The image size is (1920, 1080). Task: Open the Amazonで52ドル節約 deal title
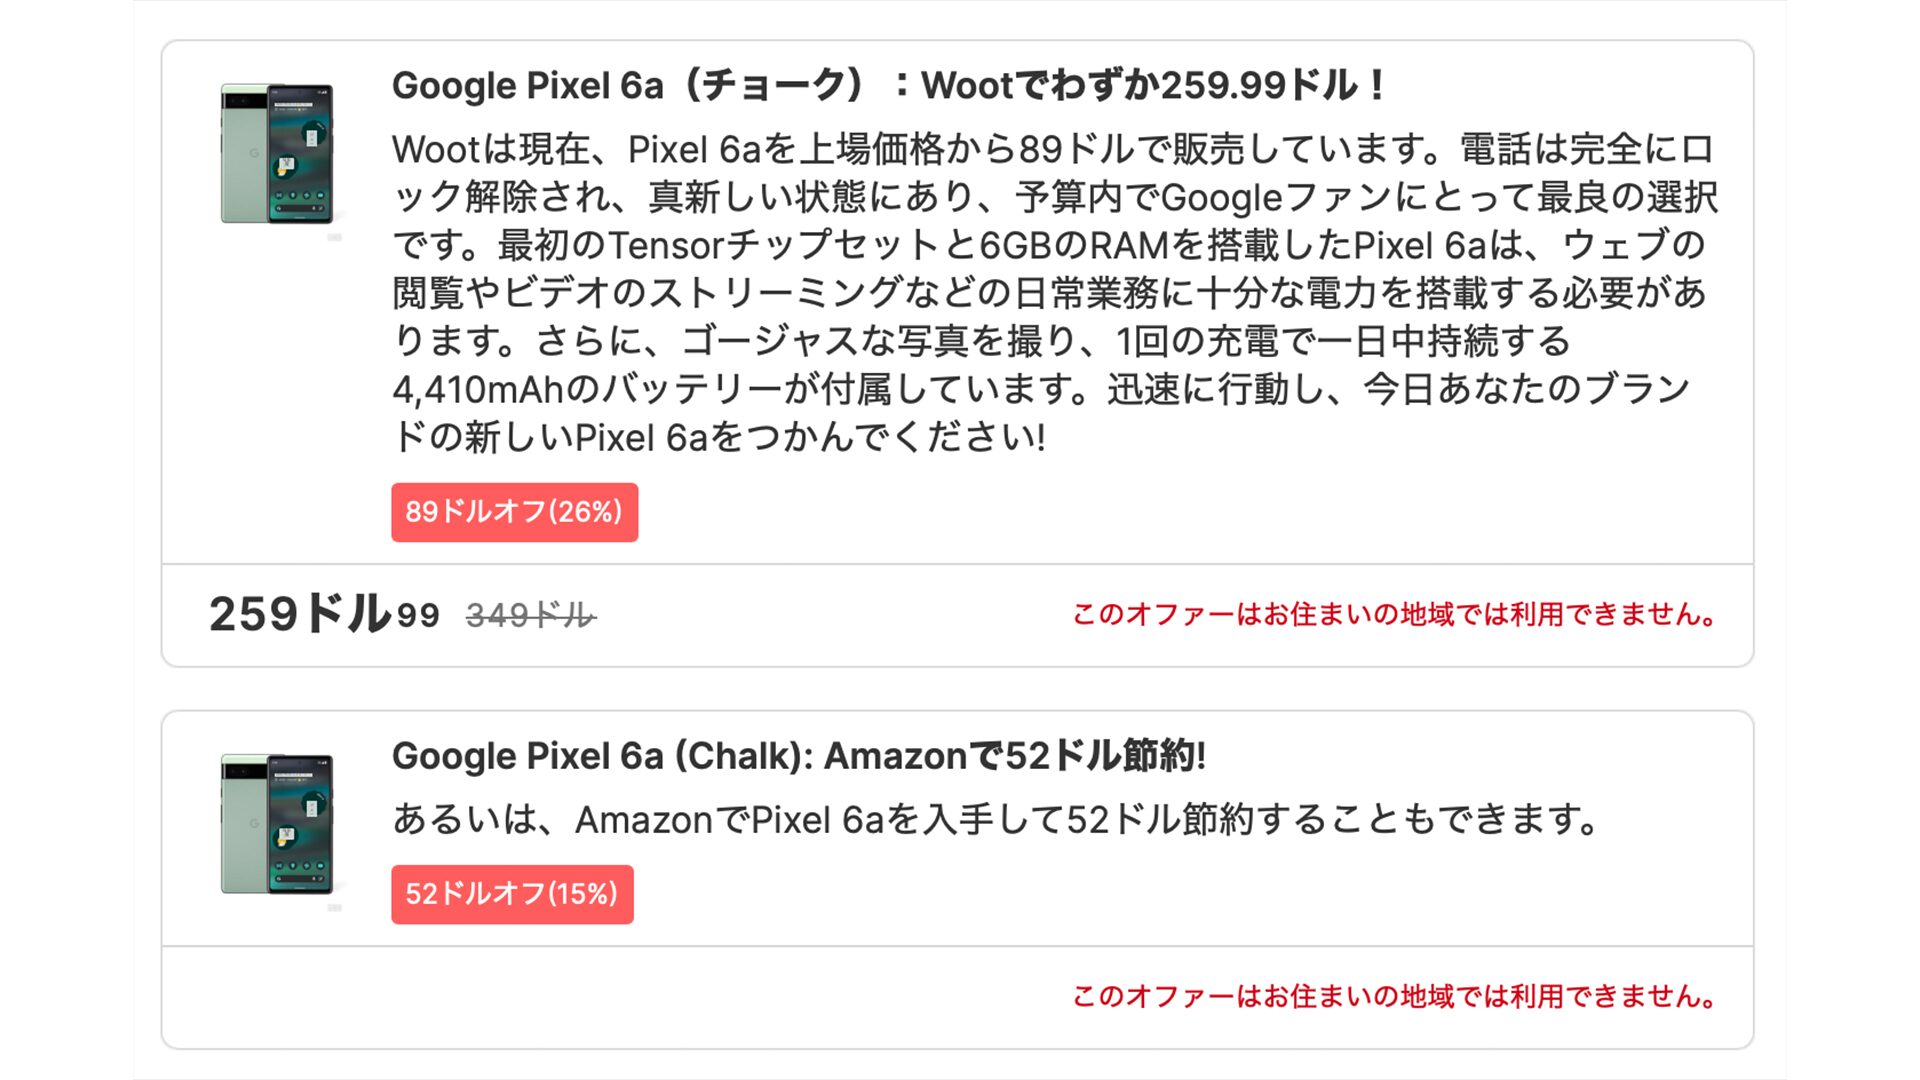798,756
